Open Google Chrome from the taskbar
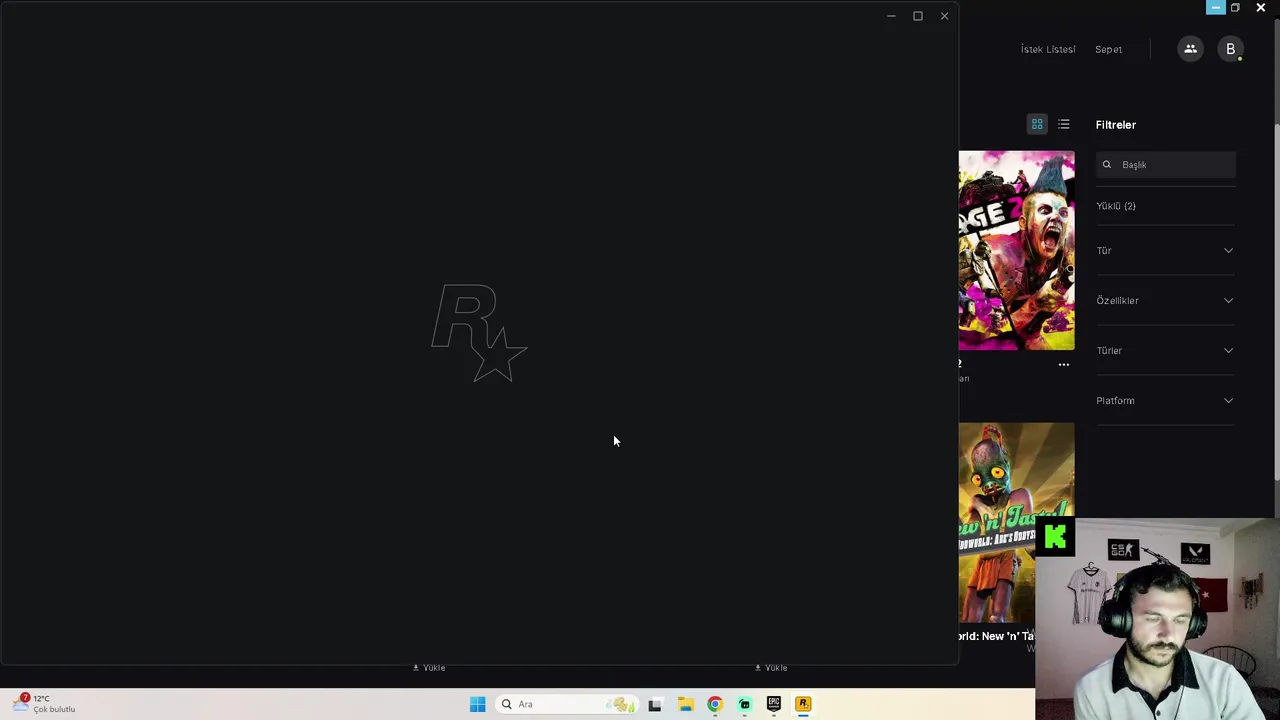The height and width of the screenshot is (720, 1280). (714, 704)
